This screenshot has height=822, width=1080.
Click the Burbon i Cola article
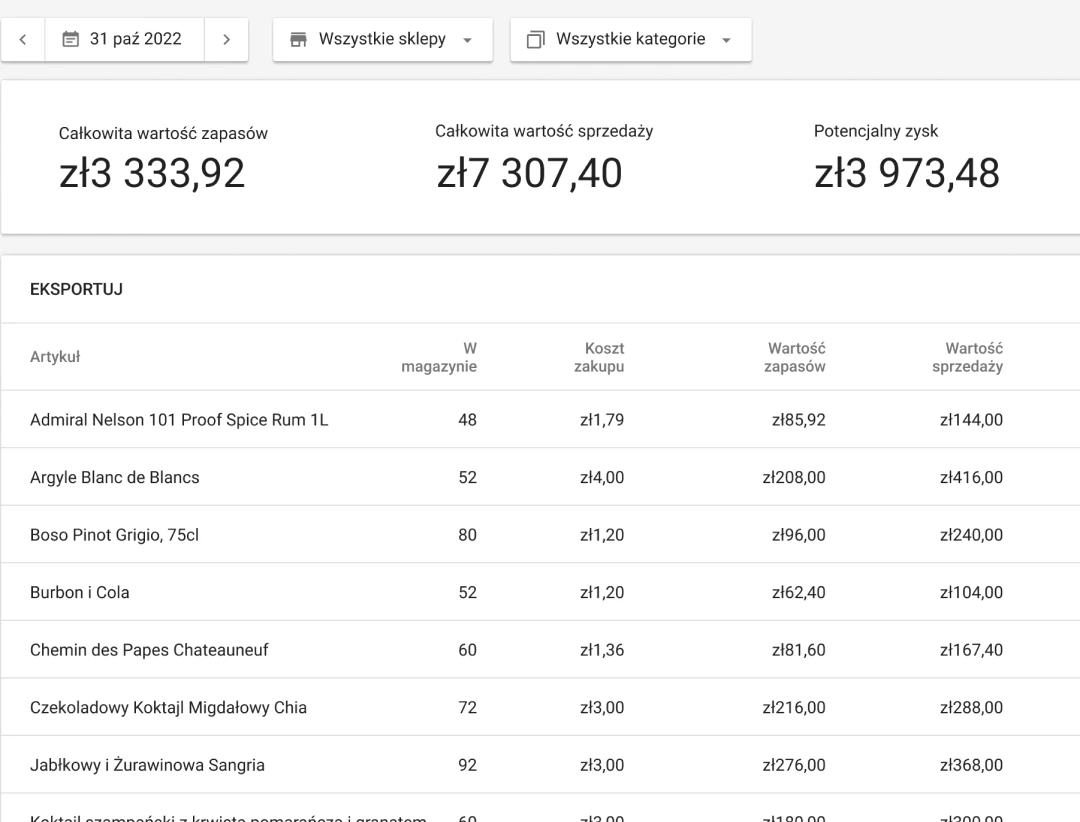[x=80, y=593]
